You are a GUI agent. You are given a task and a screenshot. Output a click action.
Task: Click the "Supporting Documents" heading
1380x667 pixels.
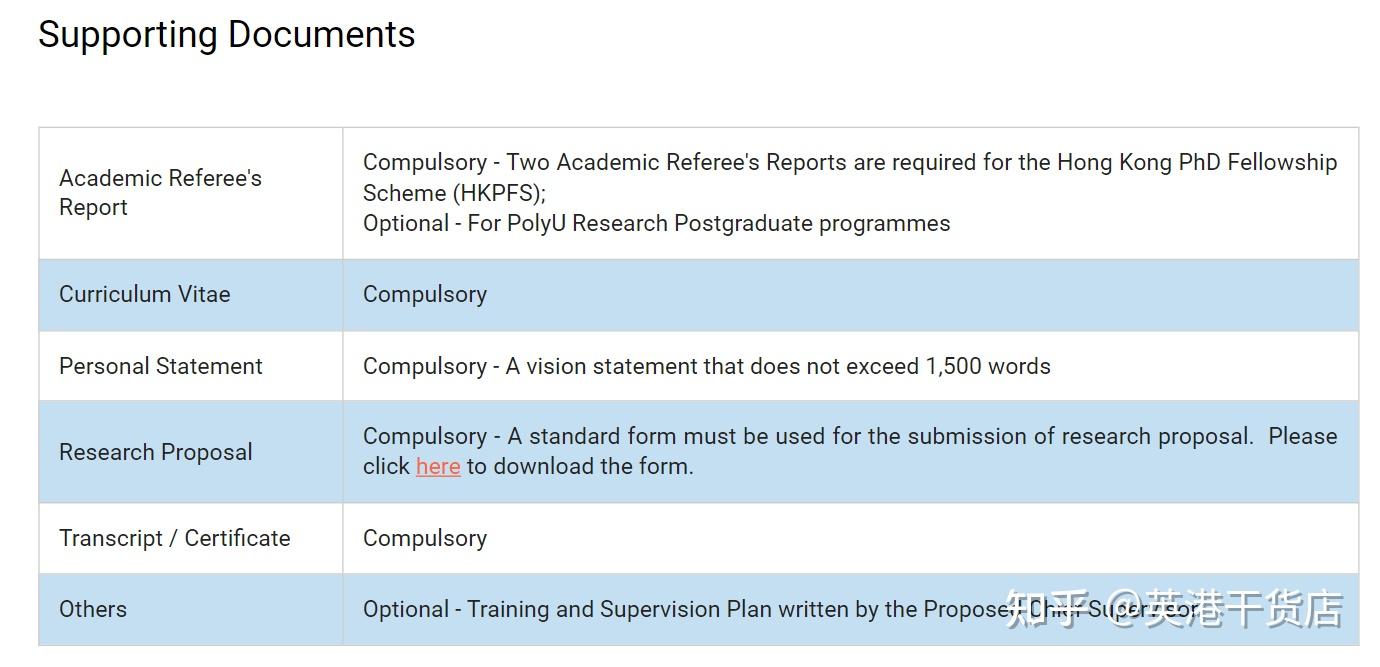tap(227, 35)
